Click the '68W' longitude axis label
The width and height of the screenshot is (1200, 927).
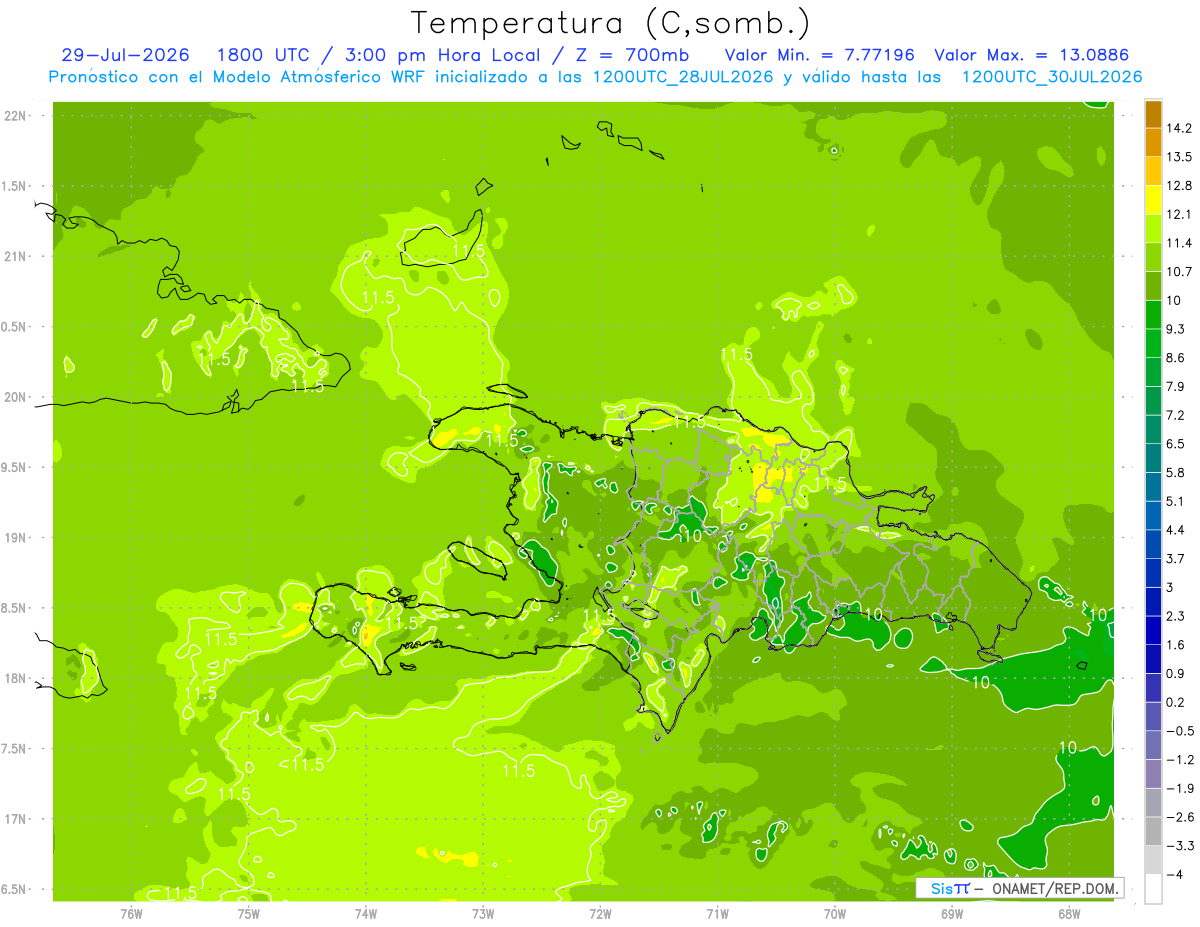pyautogui.click(x=1069, y=913)
